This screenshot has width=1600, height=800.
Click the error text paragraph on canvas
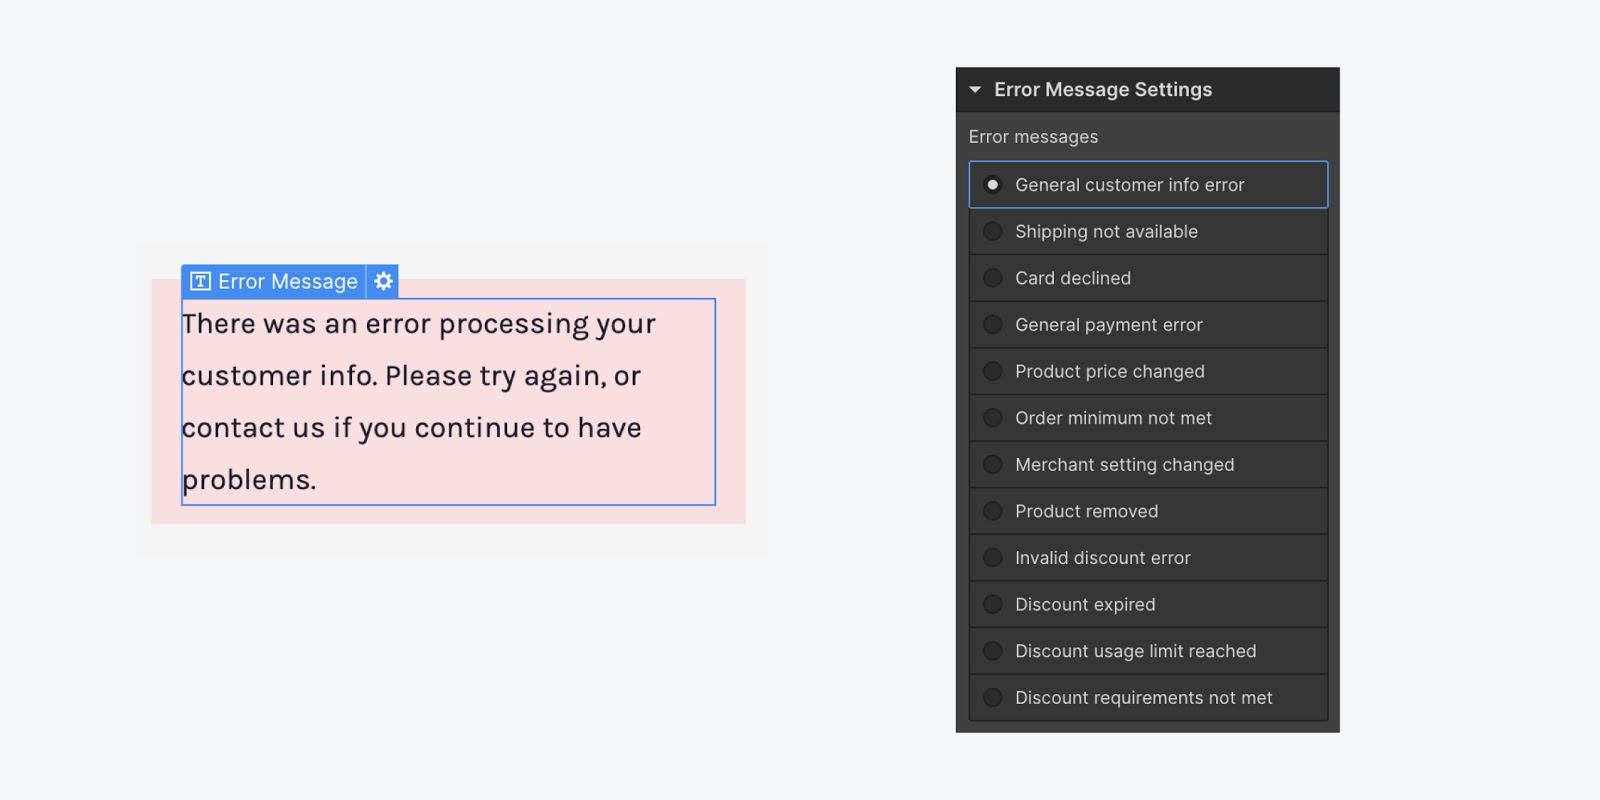click(448, 402)
